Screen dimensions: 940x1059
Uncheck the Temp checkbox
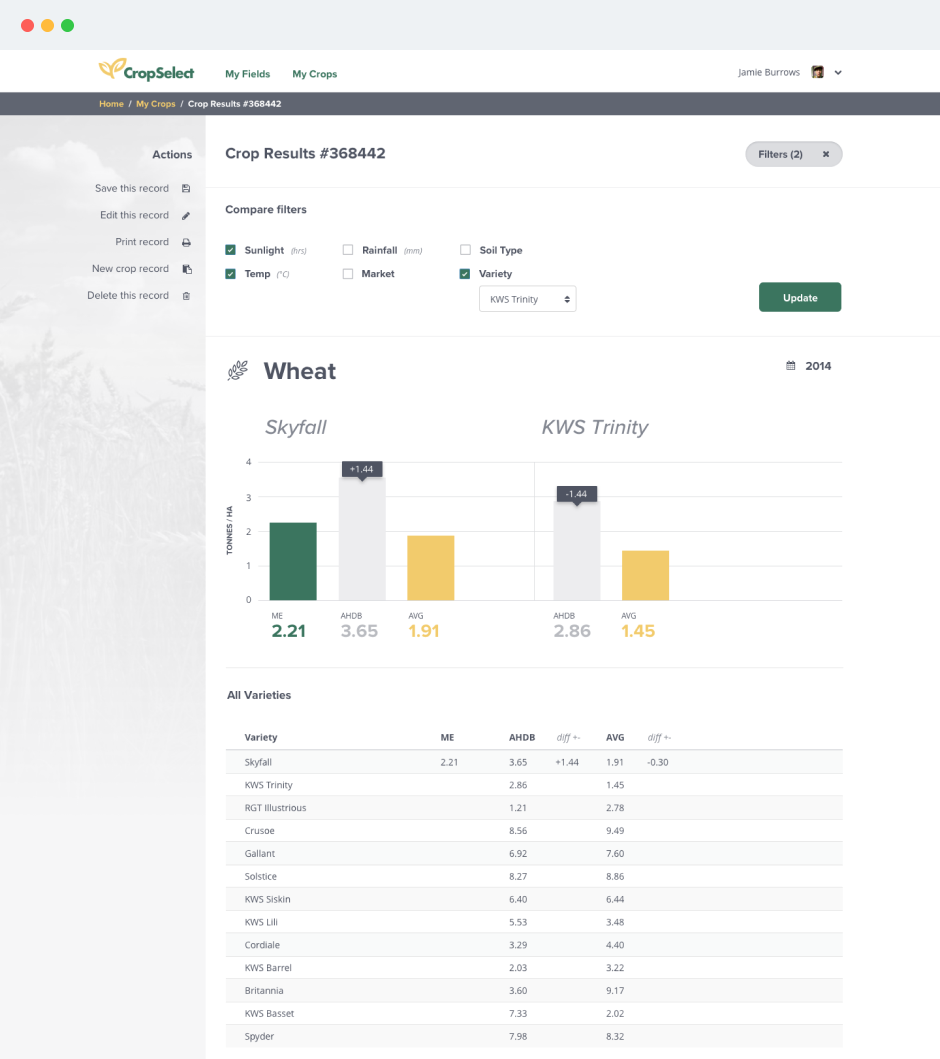point(230,274)
